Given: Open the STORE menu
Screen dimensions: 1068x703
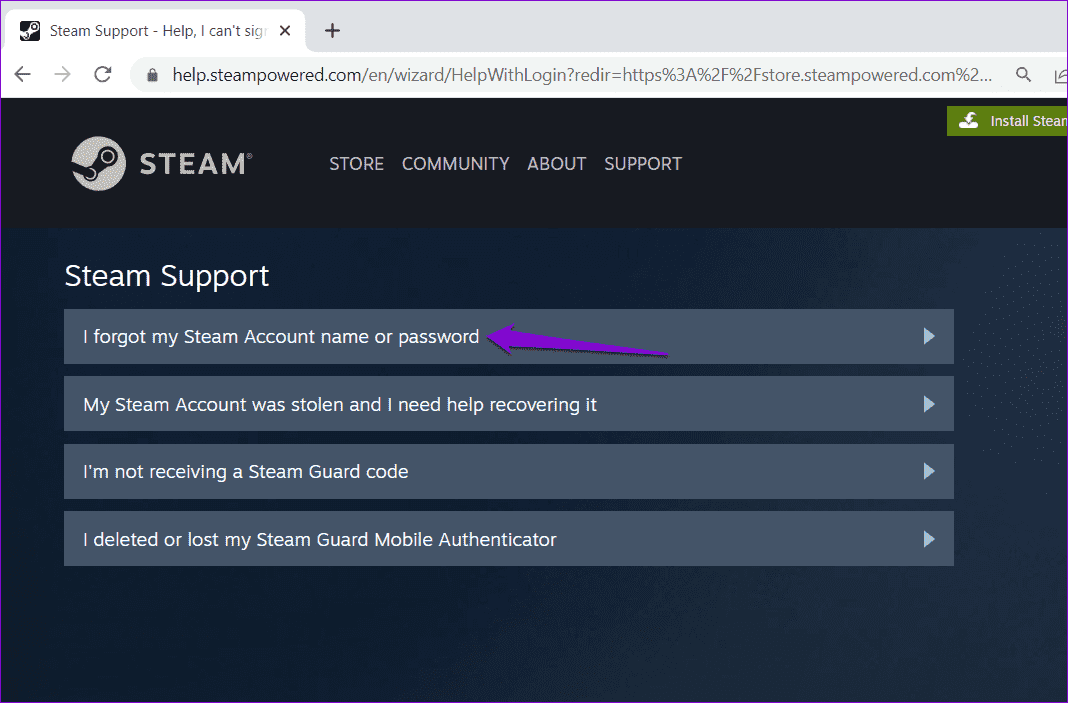Looking at the screenshot, I should coord(356,163).
